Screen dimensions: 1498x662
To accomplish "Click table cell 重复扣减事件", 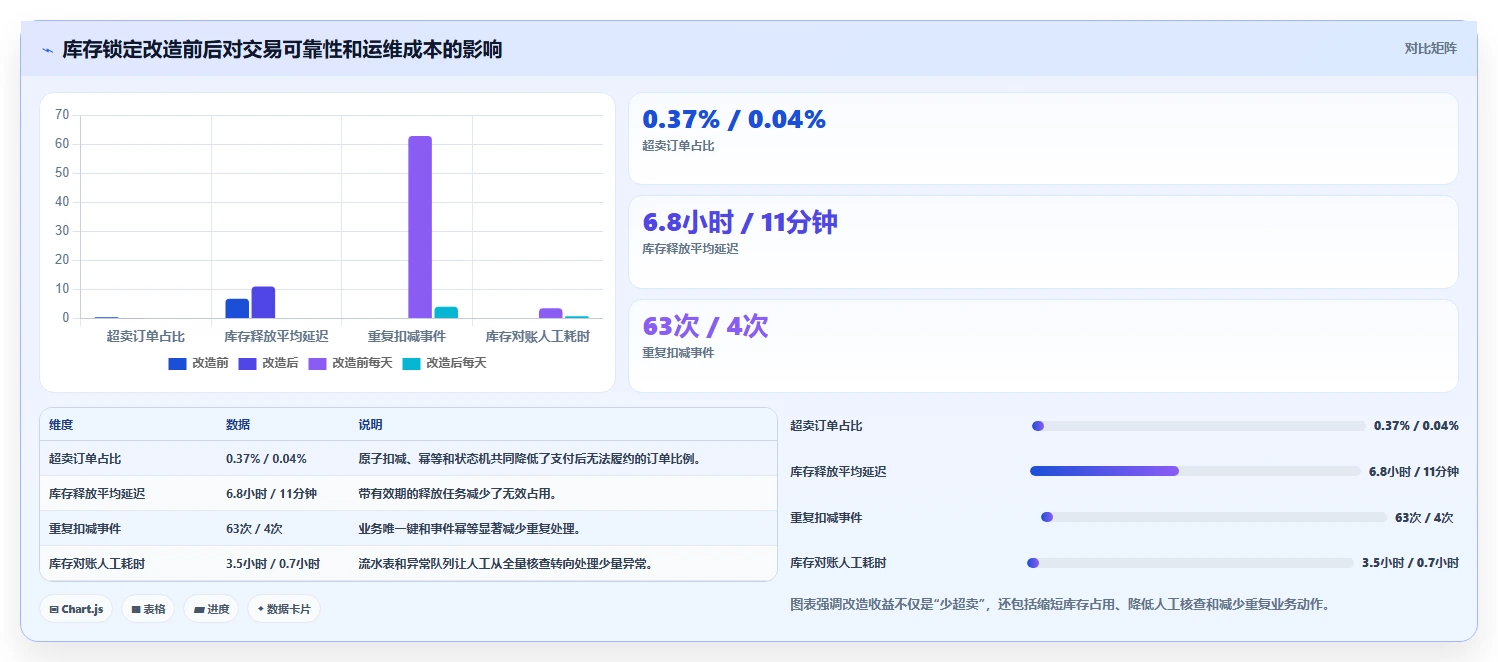I will point(85,529).
